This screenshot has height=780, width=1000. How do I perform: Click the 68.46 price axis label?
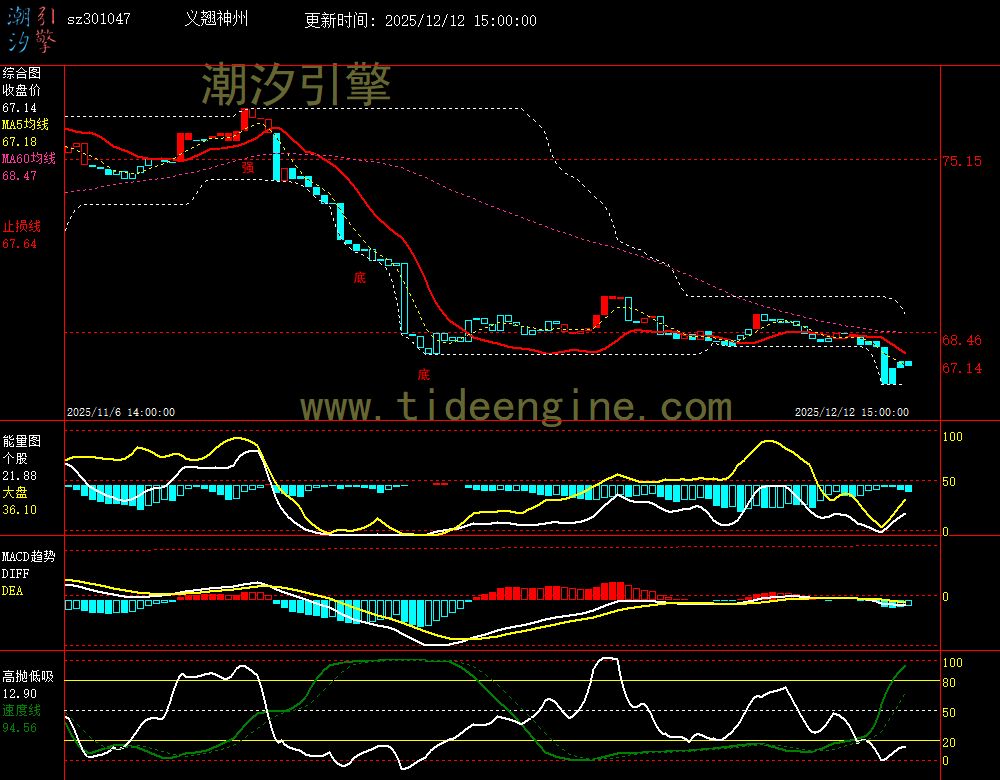coord(961,341)
